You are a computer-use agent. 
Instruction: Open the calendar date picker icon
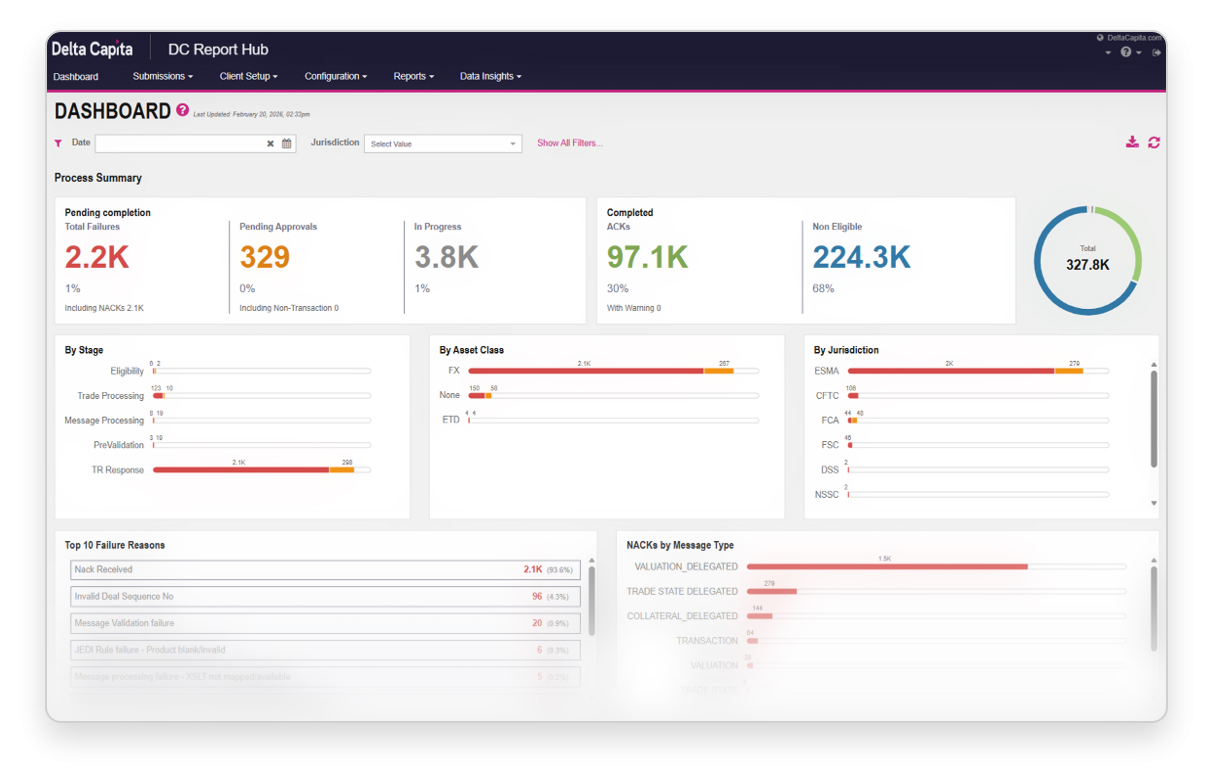[287, 144]
